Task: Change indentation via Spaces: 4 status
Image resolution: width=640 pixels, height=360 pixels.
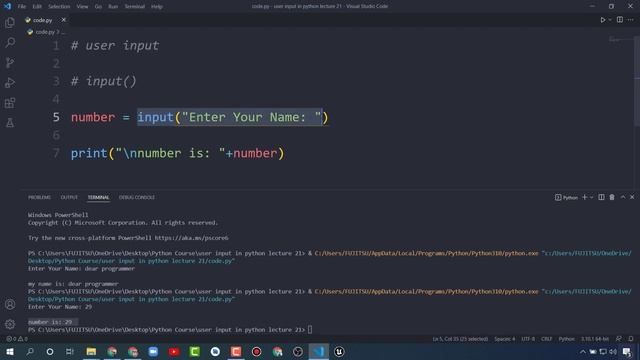Action: coord(504,339)
